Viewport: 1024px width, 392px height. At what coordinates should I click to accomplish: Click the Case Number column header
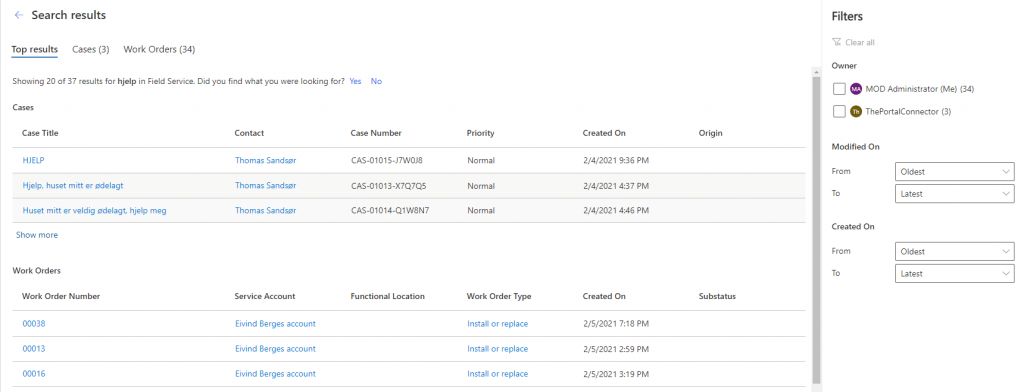(376, 133)
